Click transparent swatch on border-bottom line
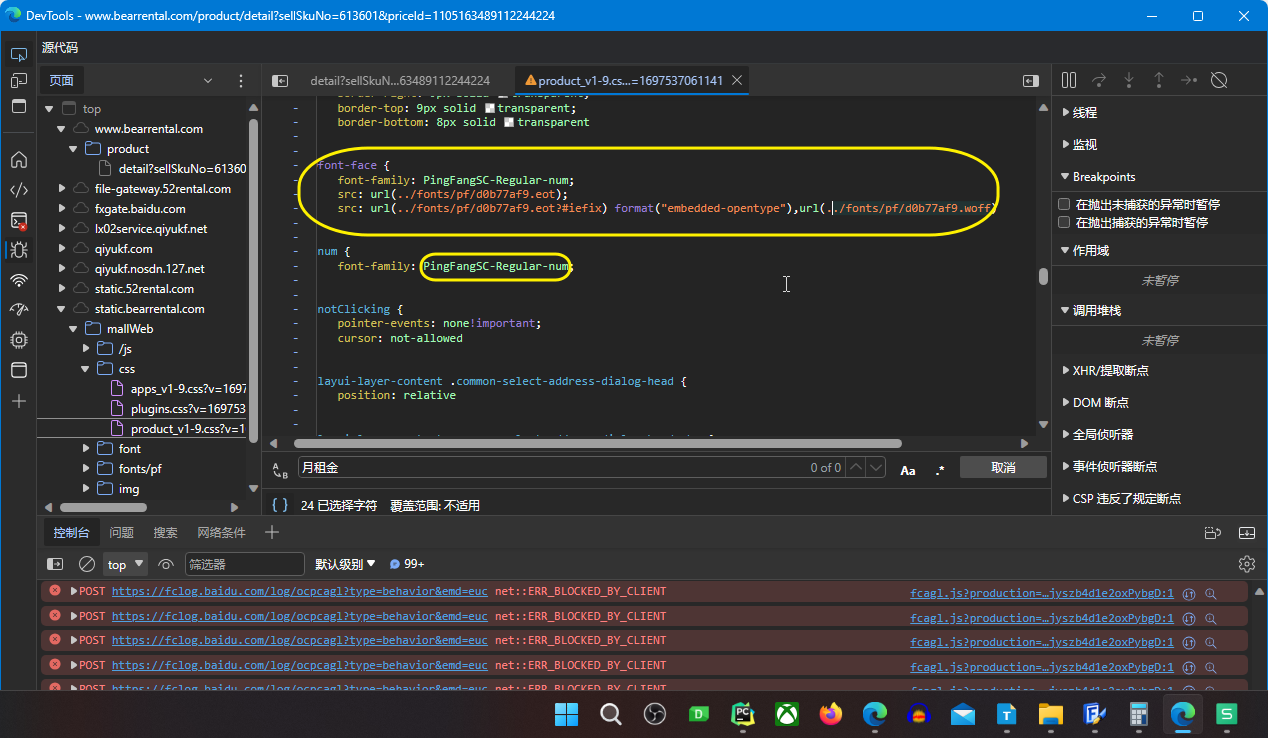The width and height of the screenshot is (1268, 738). [x=509, y=122]
